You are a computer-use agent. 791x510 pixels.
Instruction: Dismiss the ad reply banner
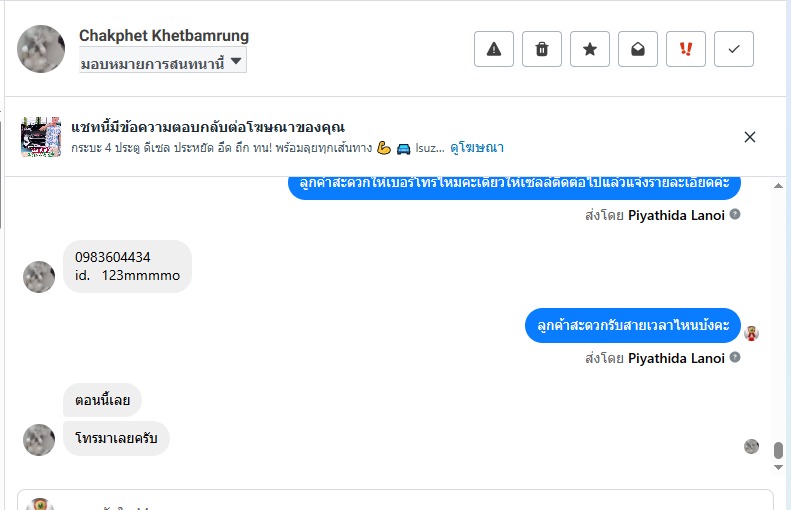point(750,137)
